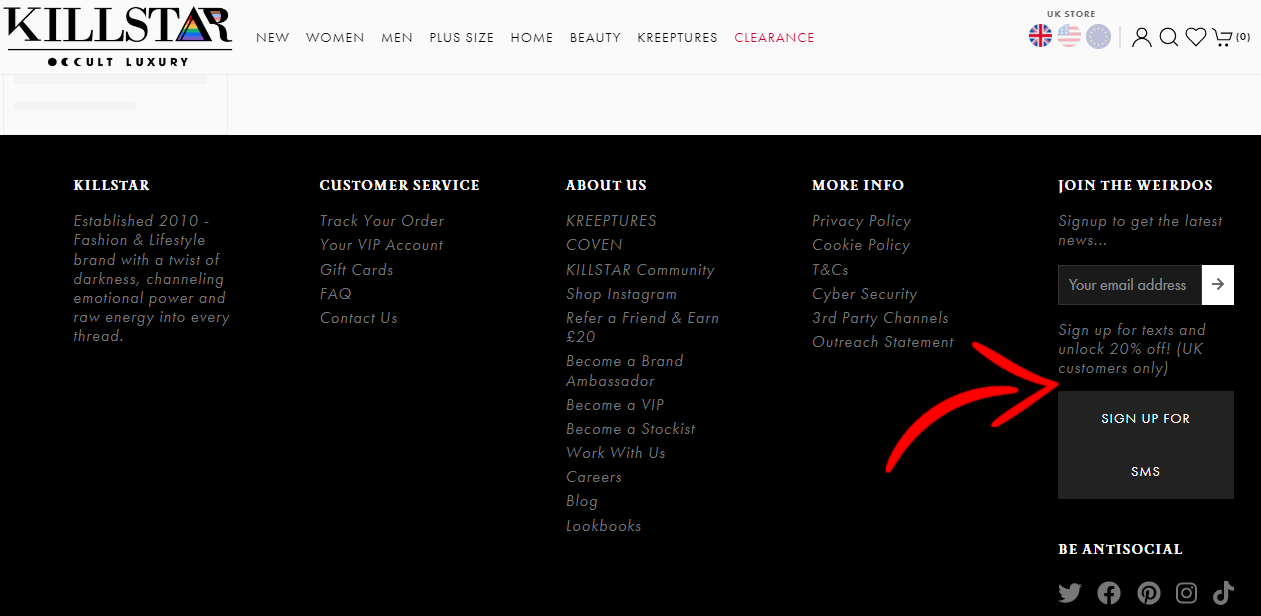Open the Become a VIP link

click(615, 405)
